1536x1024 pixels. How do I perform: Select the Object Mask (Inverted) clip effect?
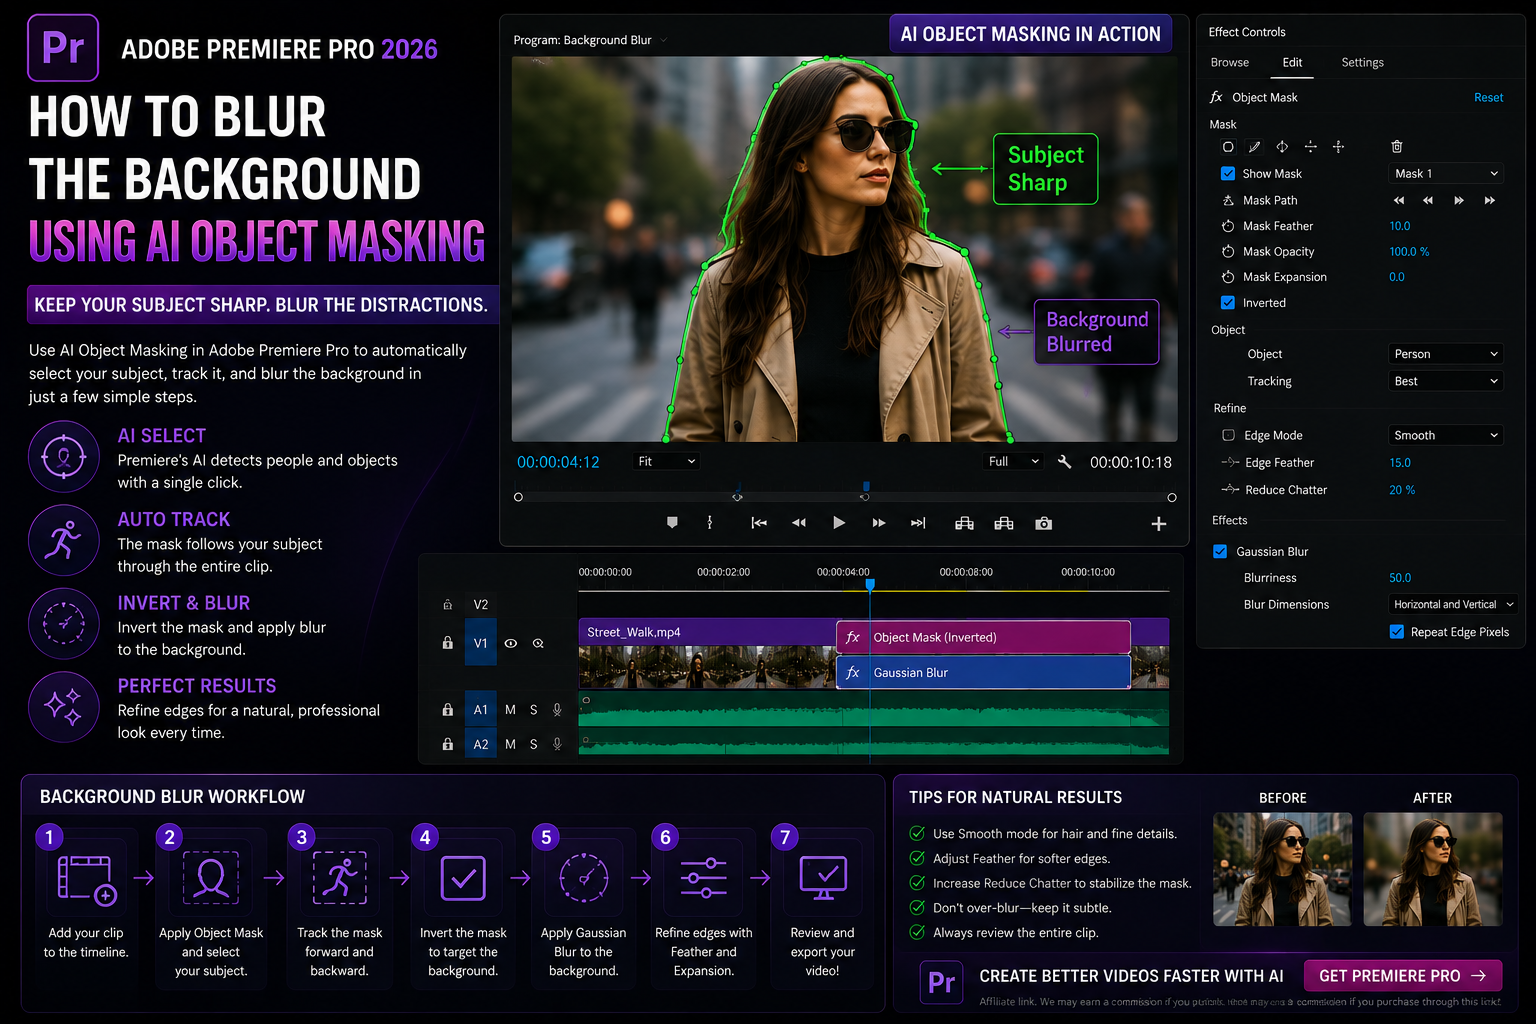point(983,637)
